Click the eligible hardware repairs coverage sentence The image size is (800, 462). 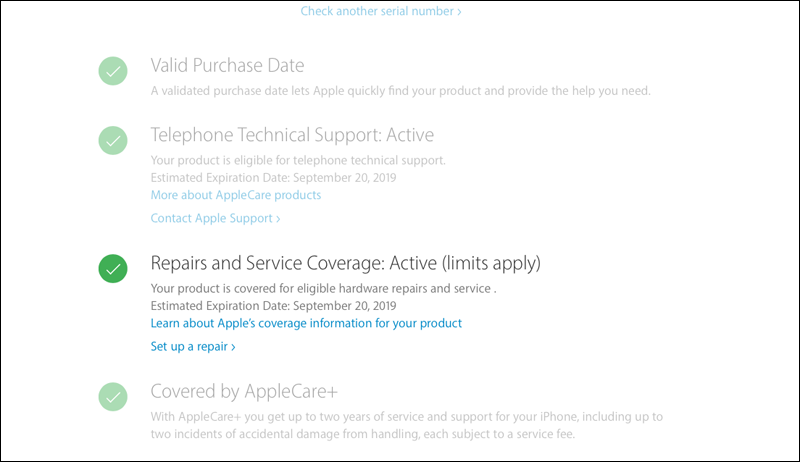pos(323,289)
